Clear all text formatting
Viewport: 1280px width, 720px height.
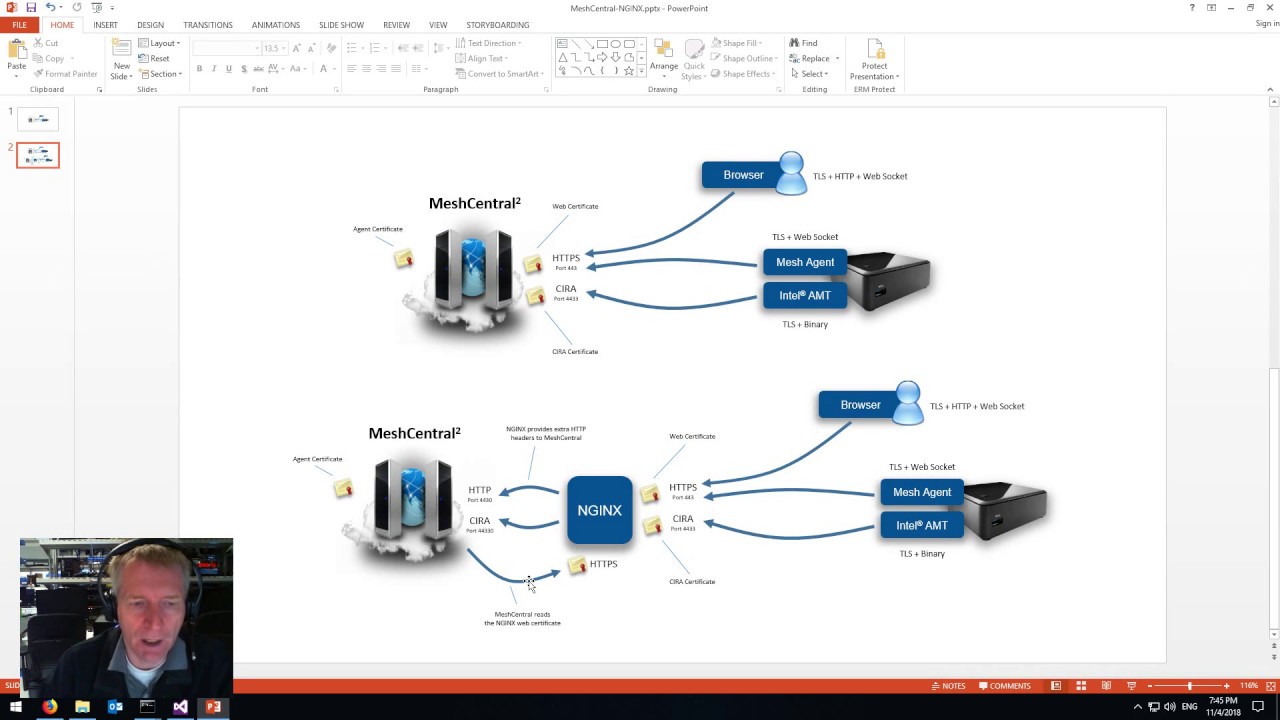coord(331,48)
